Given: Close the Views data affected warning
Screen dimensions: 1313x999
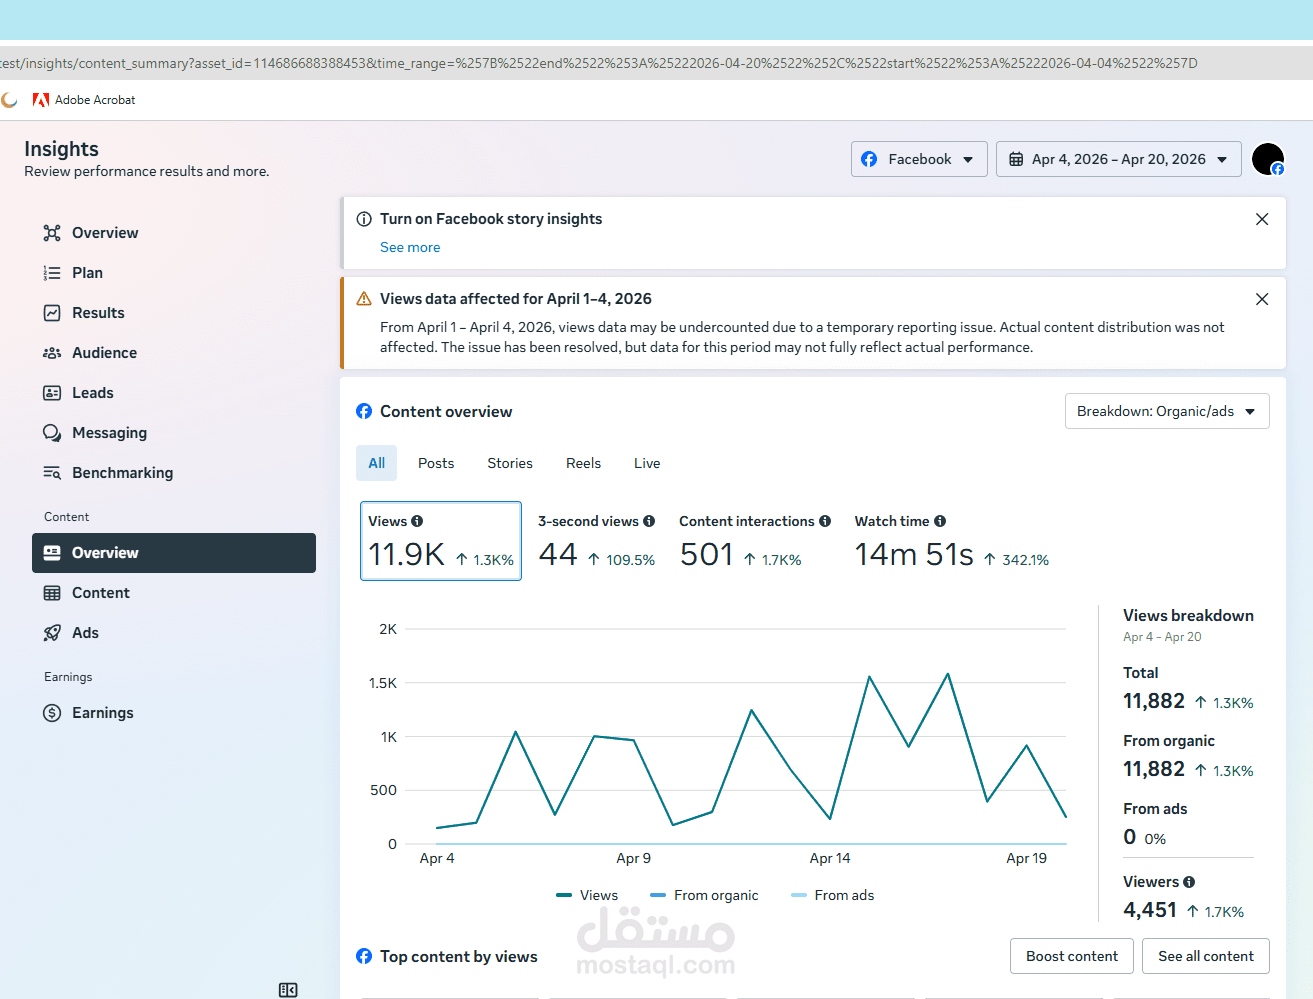Looking at the screenshot, I should pyautogui.click(x=1262, y=299).
